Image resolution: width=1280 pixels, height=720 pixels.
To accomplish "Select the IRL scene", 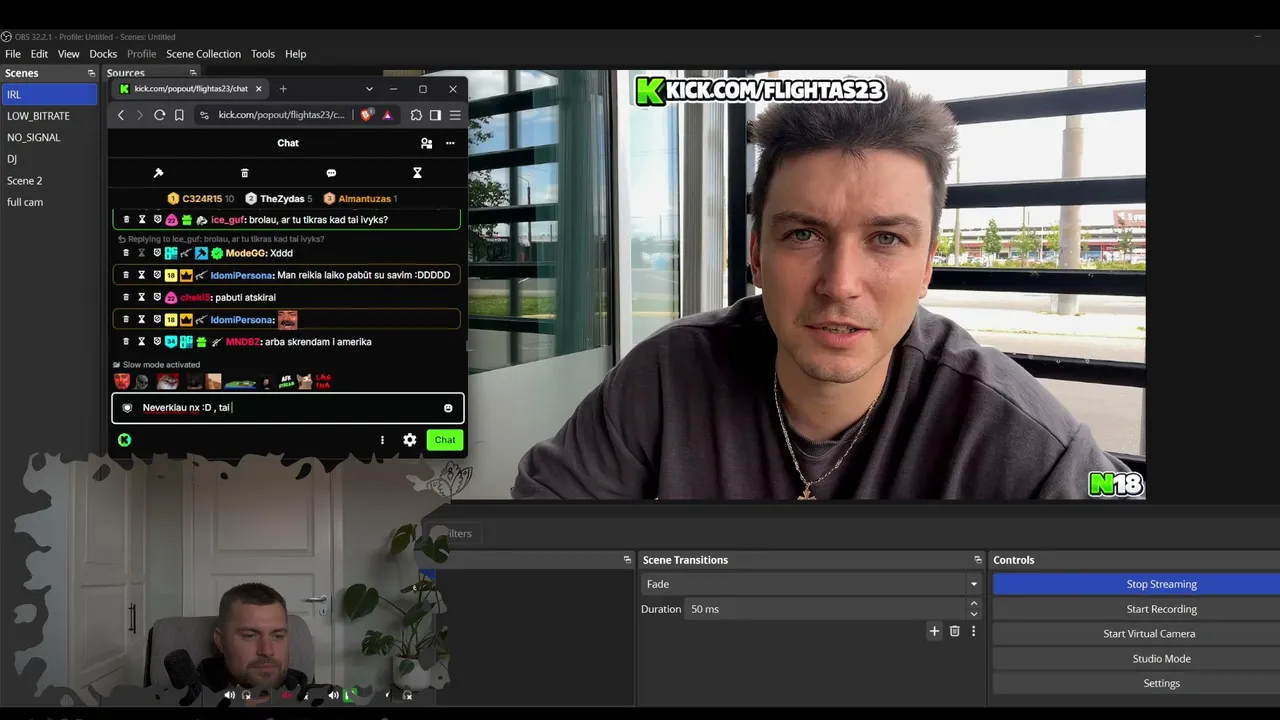I will click(49, 94).
